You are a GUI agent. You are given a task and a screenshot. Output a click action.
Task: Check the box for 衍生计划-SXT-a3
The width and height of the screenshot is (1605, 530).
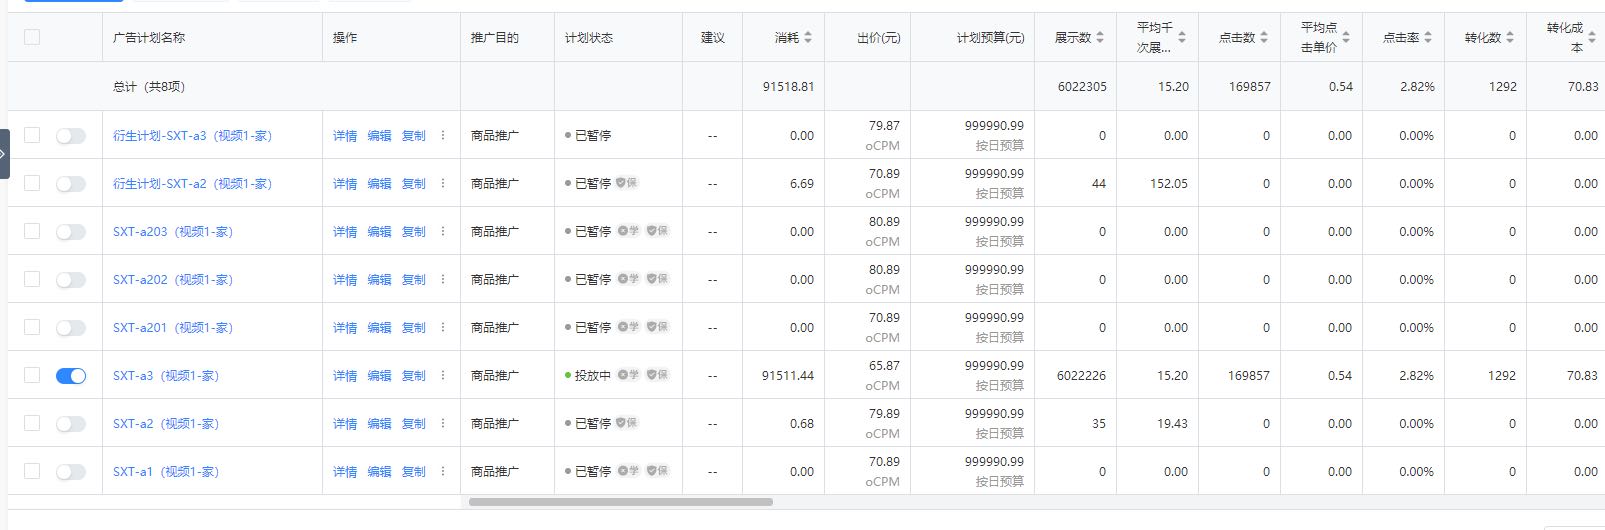32,135
